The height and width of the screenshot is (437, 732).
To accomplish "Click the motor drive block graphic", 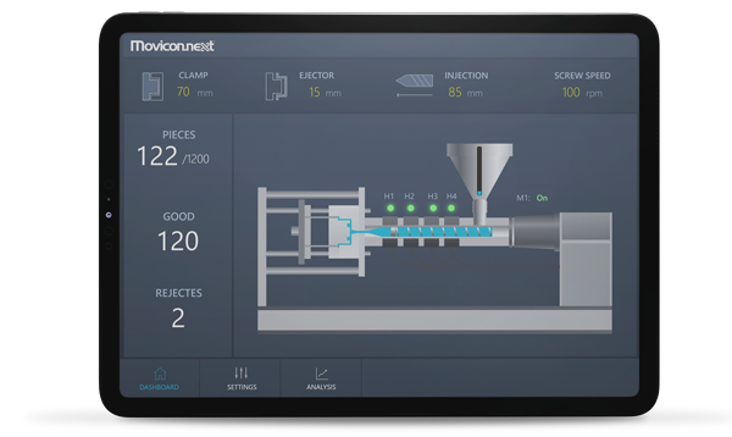I will (x=586, y=259).
